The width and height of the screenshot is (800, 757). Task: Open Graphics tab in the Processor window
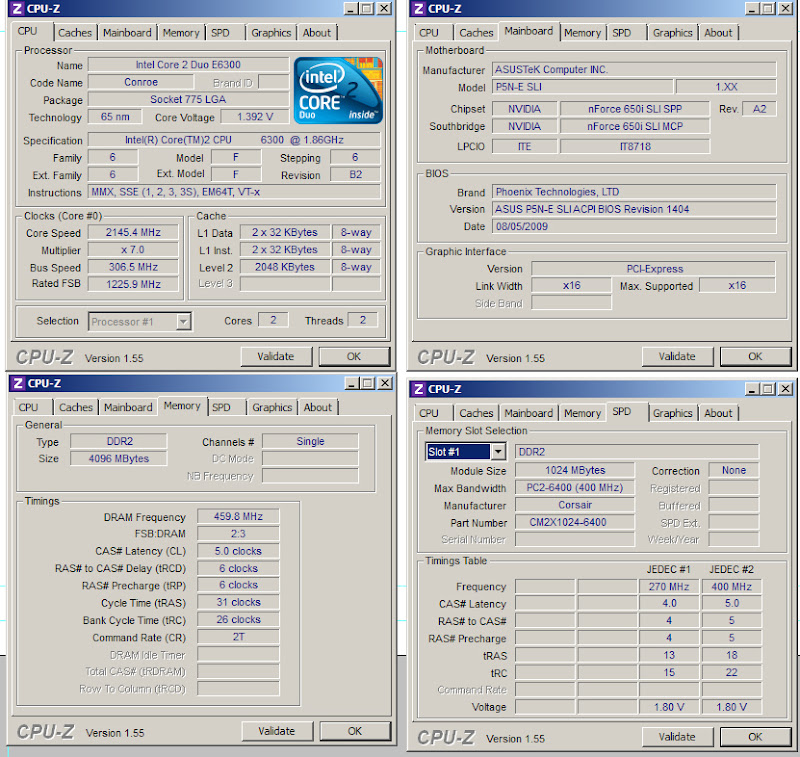coord(271,33)
